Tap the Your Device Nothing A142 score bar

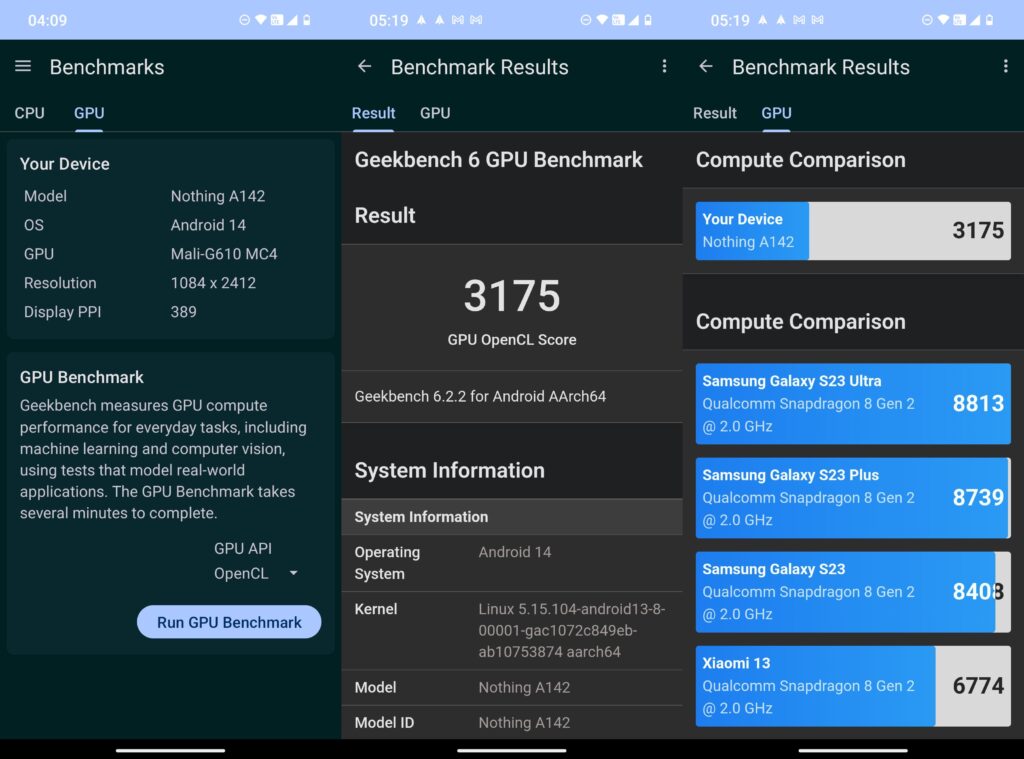(x=852, y=231)
